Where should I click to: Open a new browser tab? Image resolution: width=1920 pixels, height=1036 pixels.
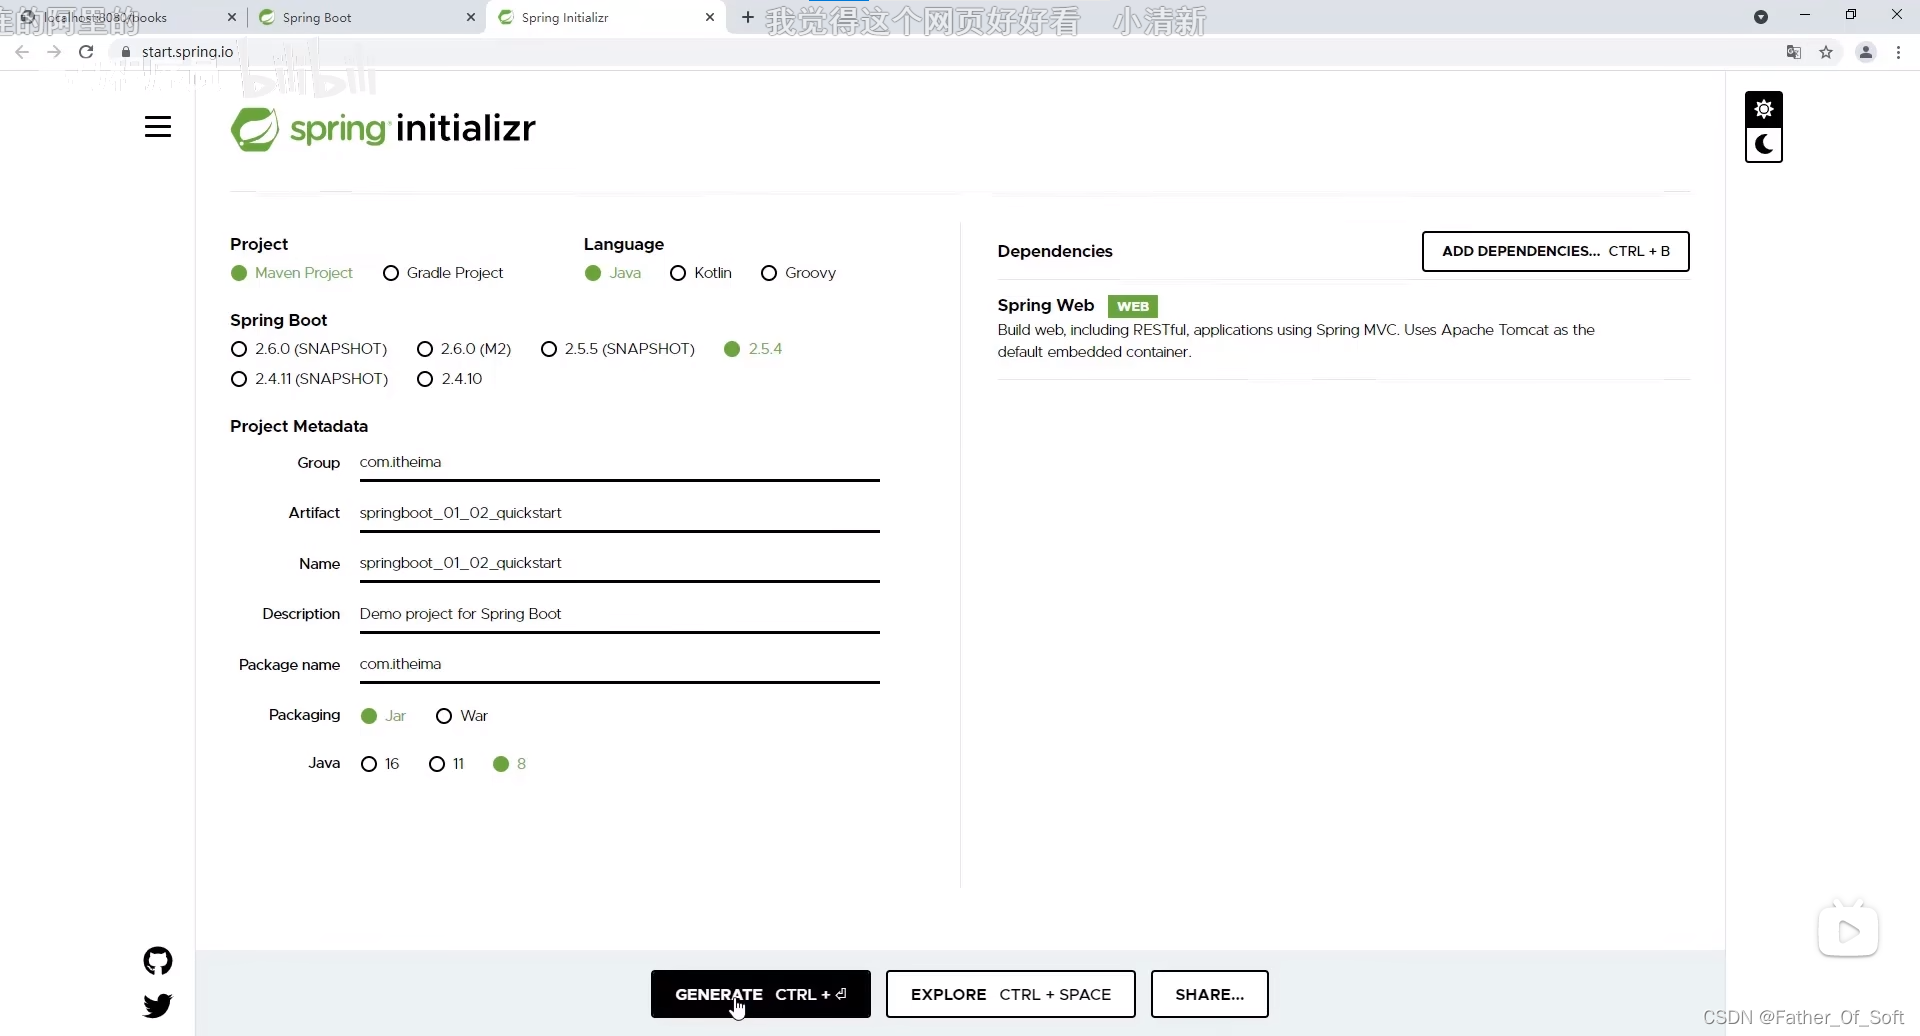[747, 17]
